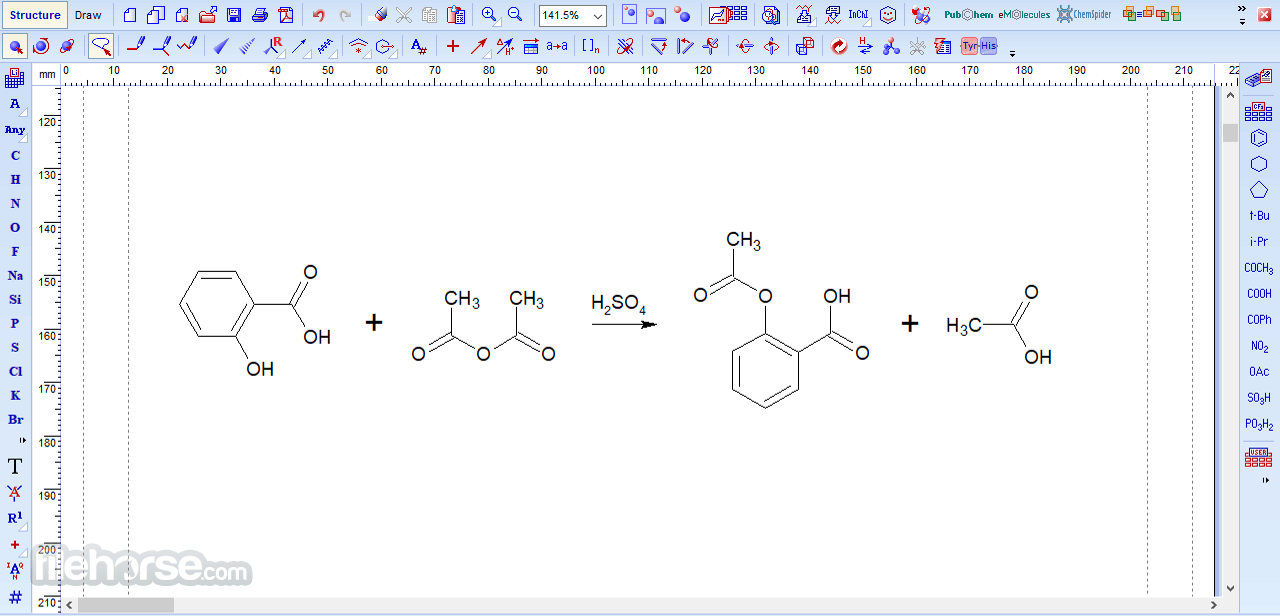Choose the Lasso selection tool
Screen dimensions: 1280x616
click(100, 46)
